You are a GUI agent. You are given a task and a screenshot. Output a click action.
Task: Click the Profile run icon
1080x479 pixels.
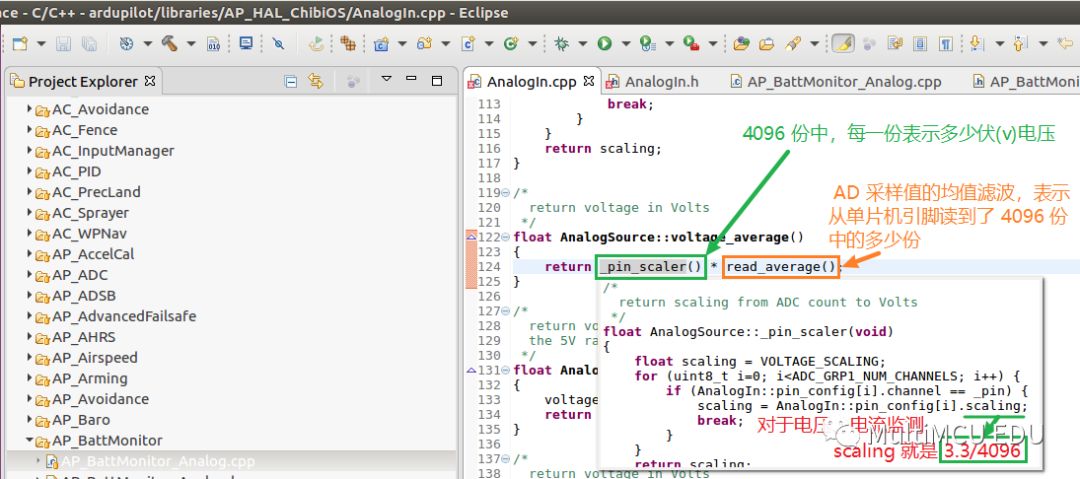pyautogui.click(x=647, y=43)
